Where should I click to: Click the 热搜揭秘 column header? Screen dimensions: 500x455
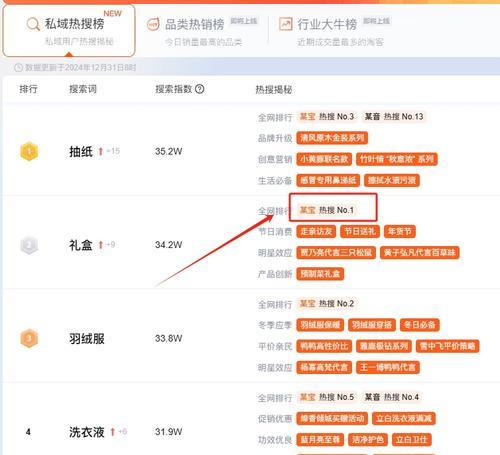point(274,89)
